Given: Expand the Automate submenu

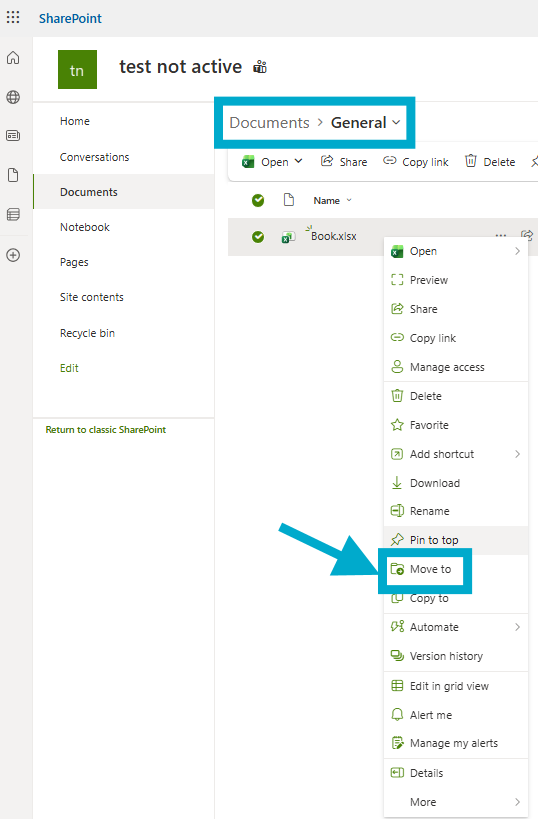Looking at the screenshot, I should click(x=517, y=627).
